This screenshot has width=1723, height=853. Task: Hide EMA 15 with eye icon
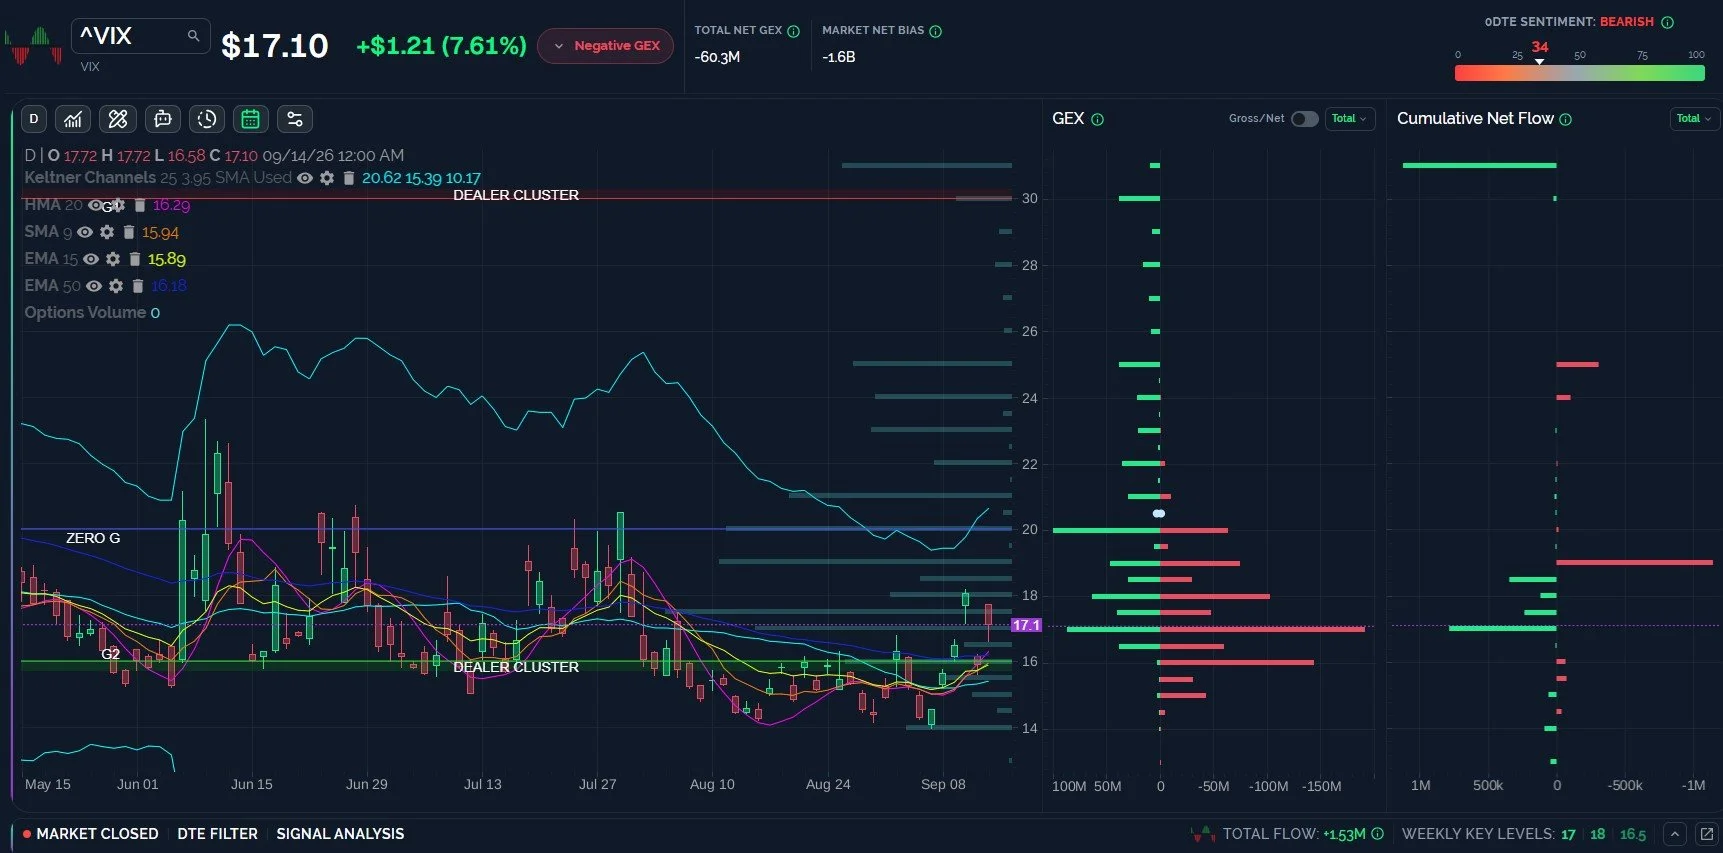point(91,259)
